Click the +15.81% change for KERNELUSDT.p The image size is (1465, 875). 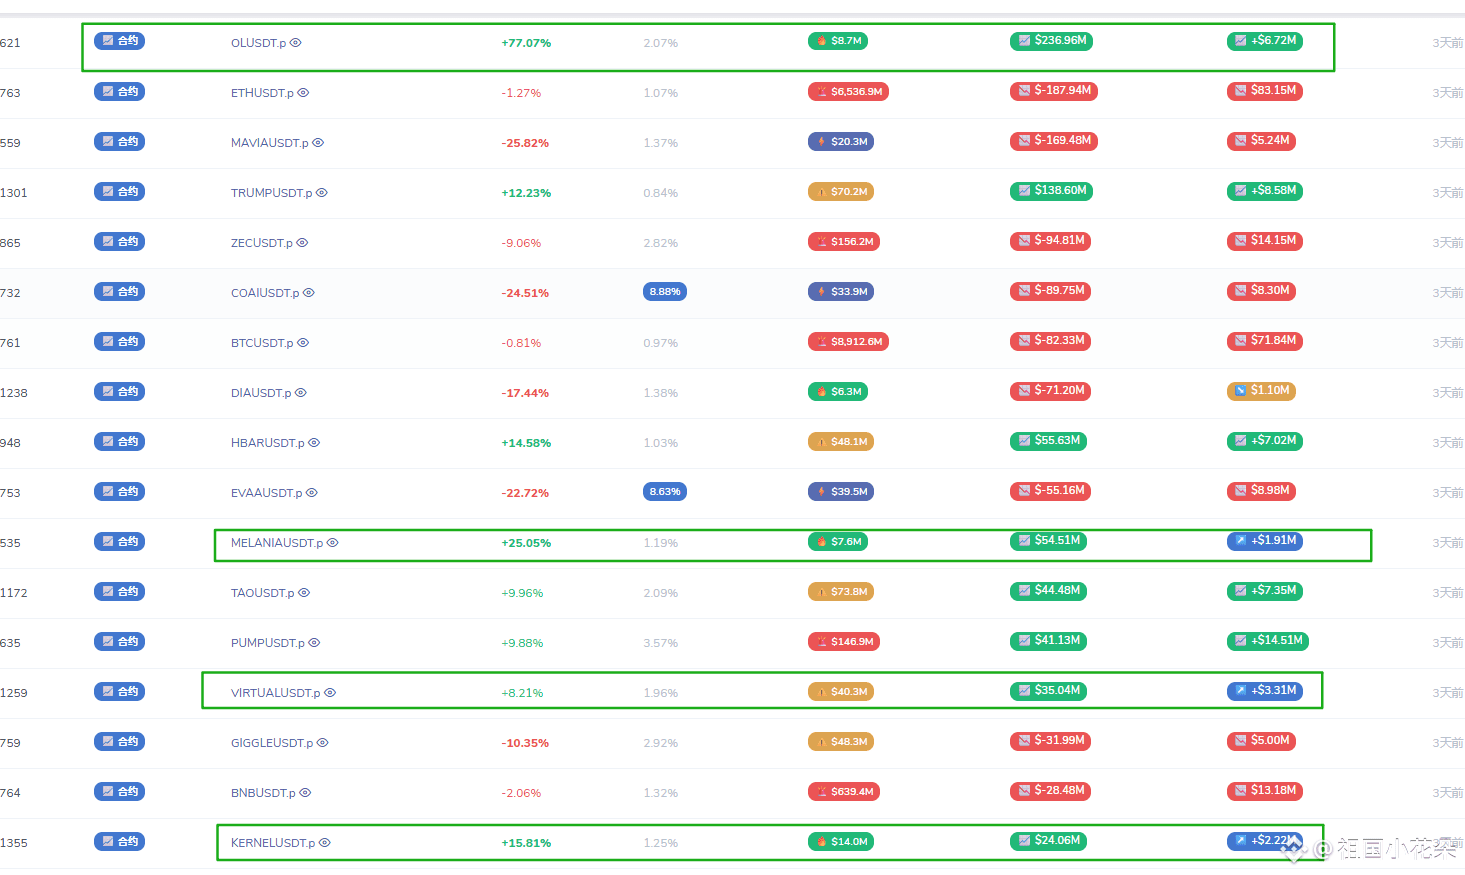click(x=526, y=843)
